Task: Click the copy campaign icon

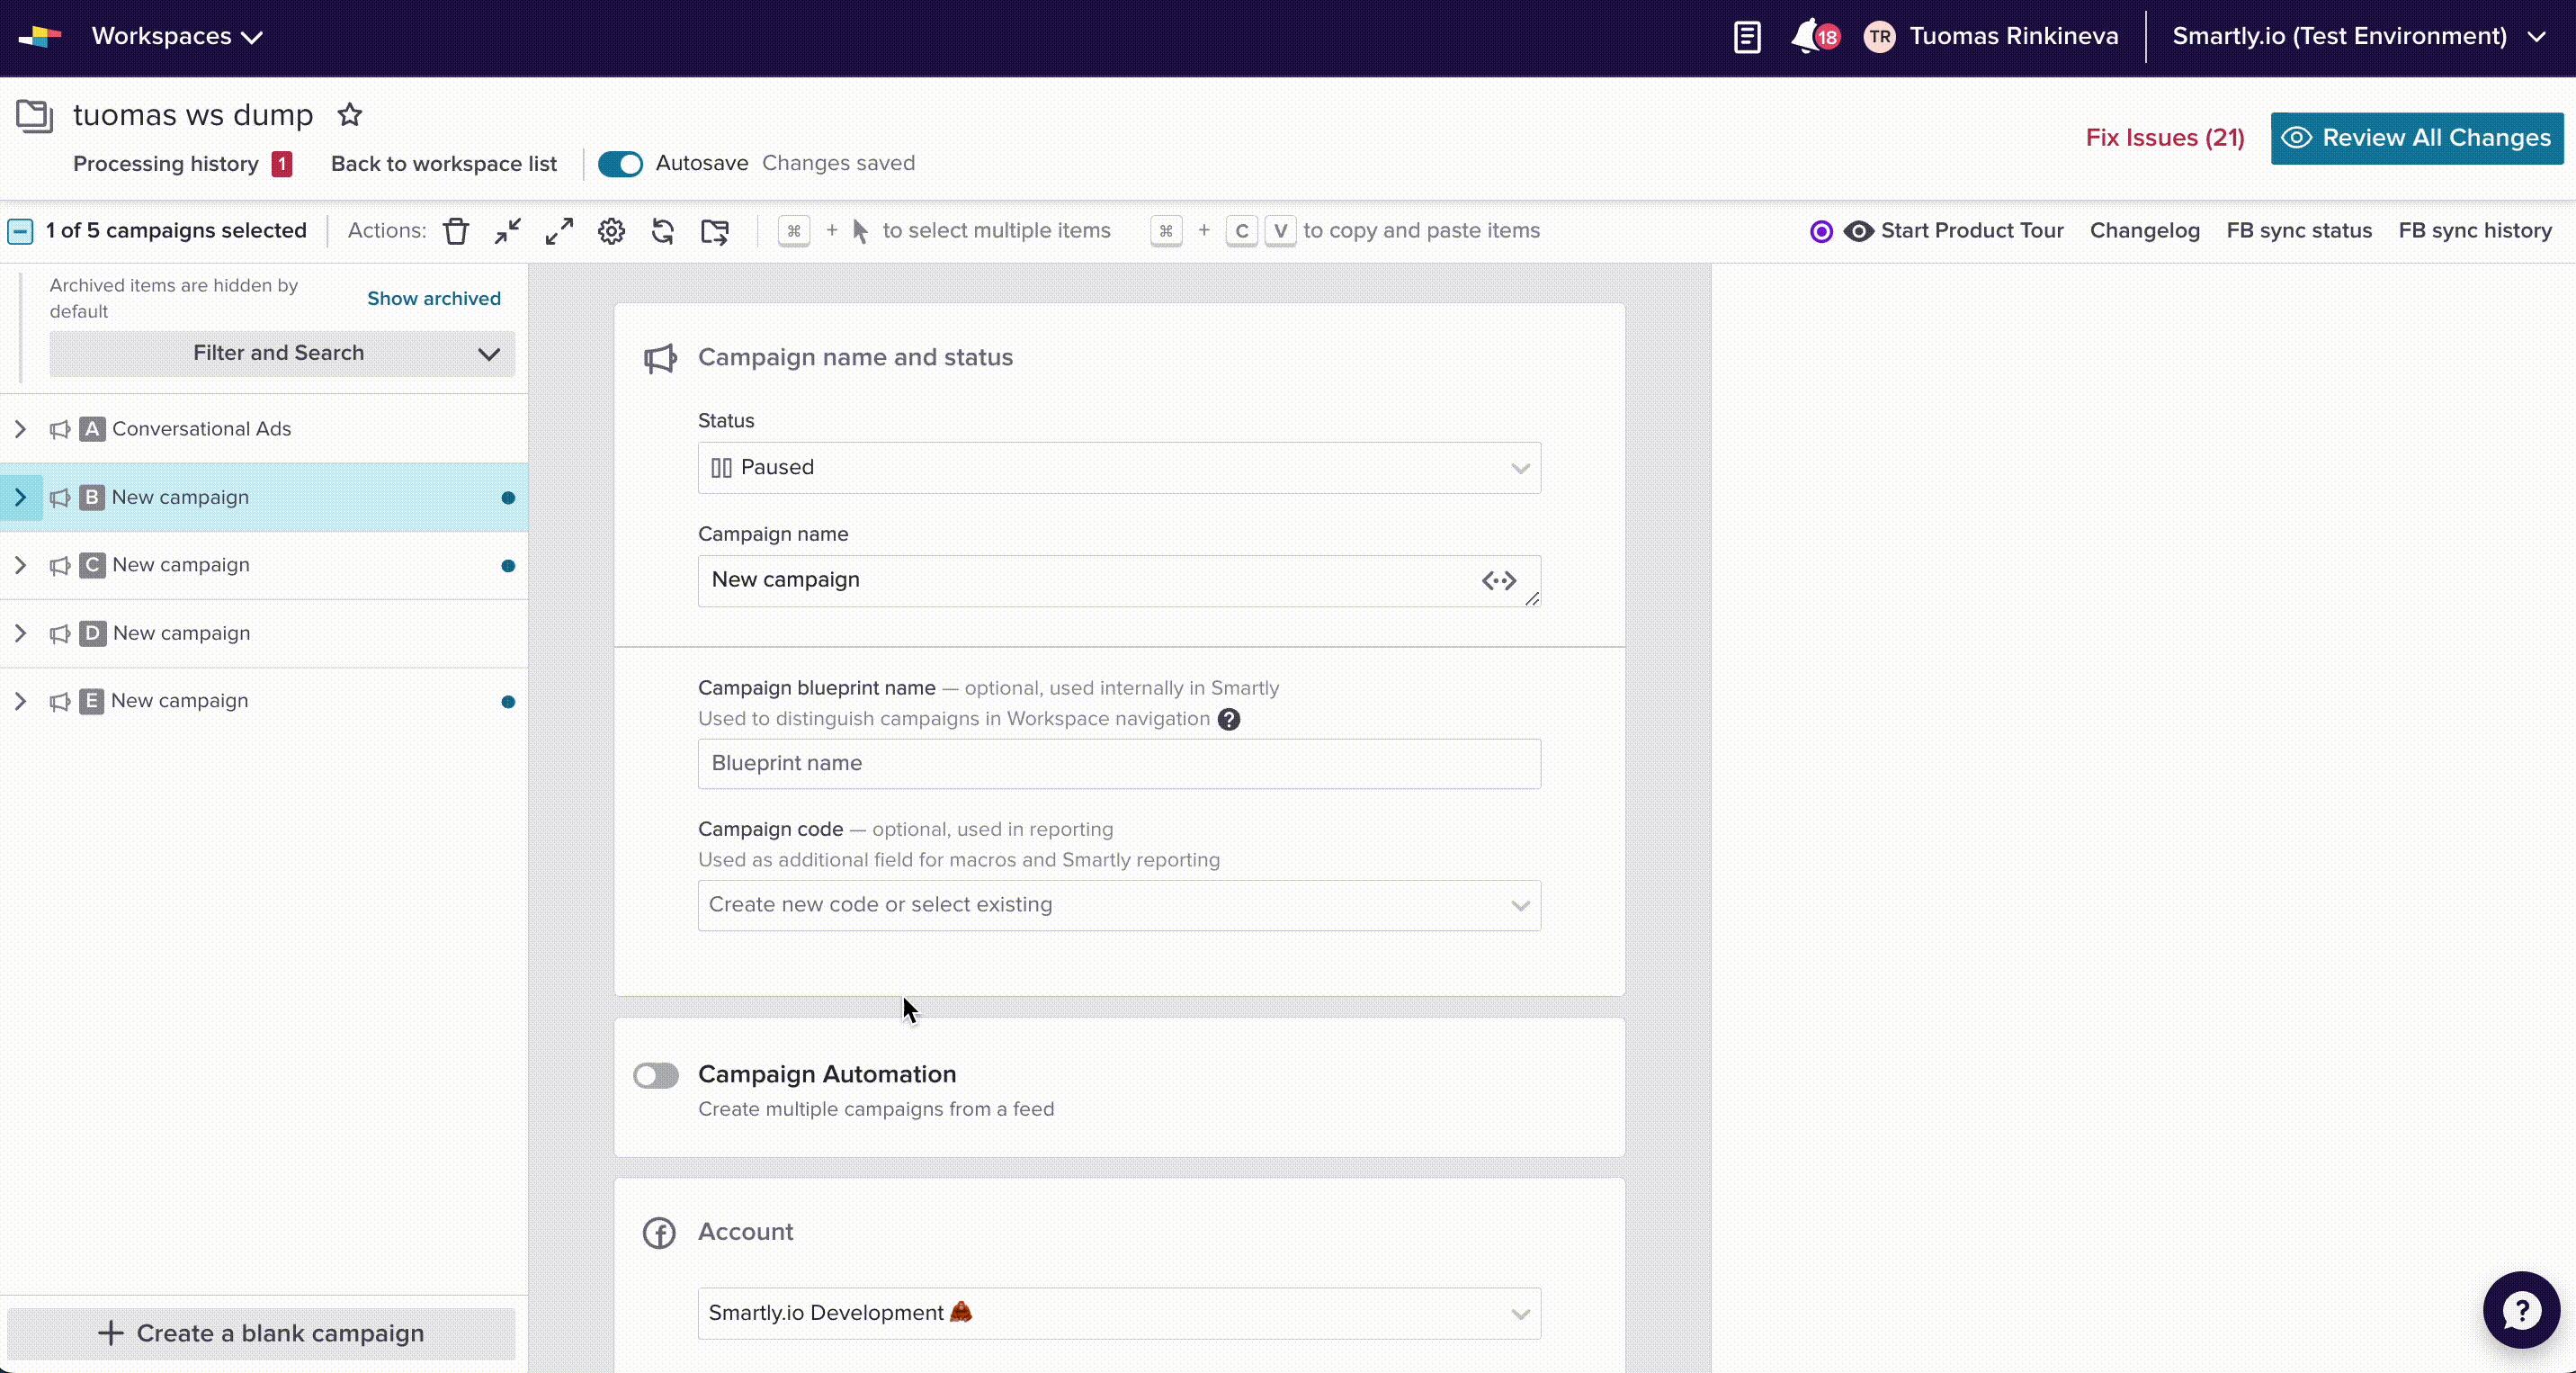Action: click(716, 230)
